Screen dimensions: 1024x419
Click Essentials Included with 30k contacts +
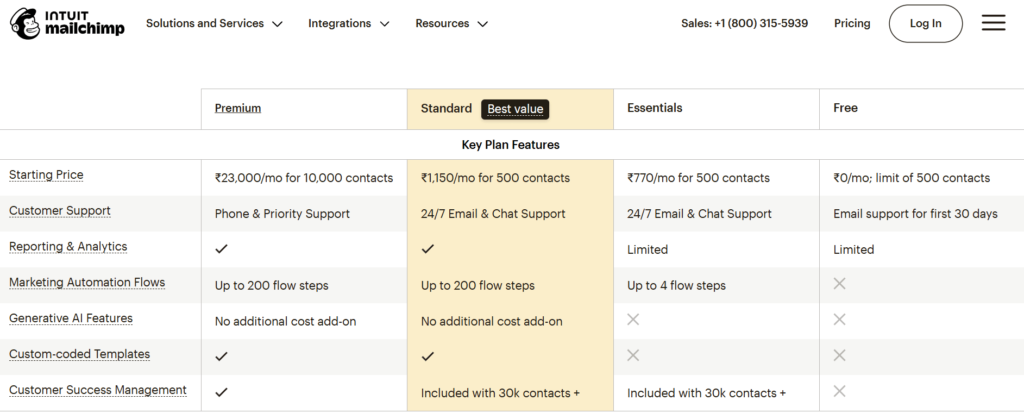point(707,394)
